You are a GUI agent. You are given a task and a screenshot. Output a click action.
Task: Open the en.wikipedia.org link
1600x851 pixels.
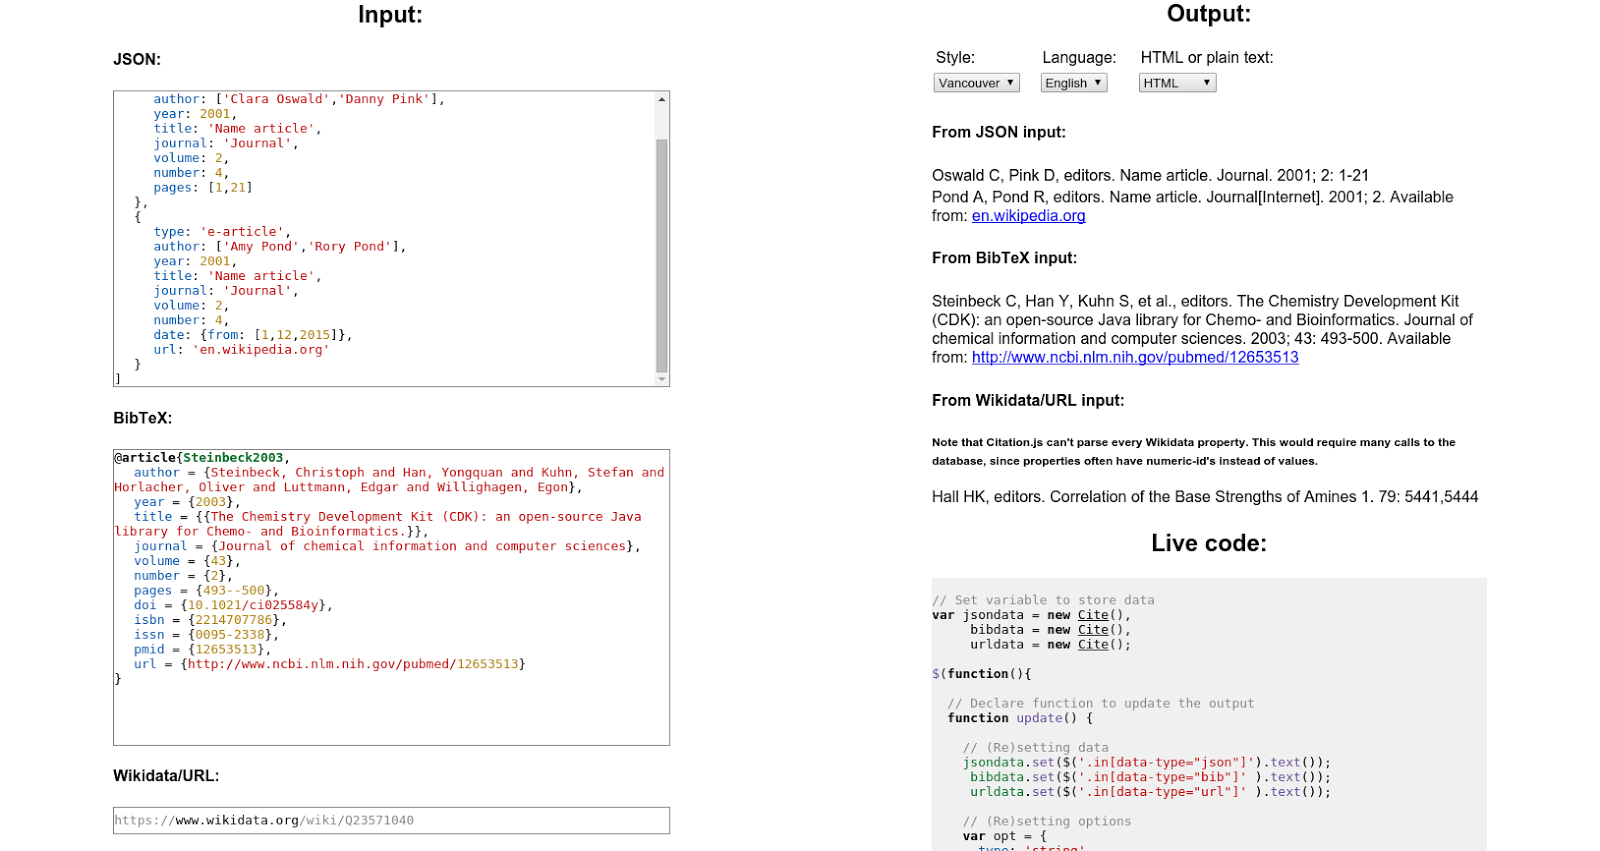pos(1028,216)
